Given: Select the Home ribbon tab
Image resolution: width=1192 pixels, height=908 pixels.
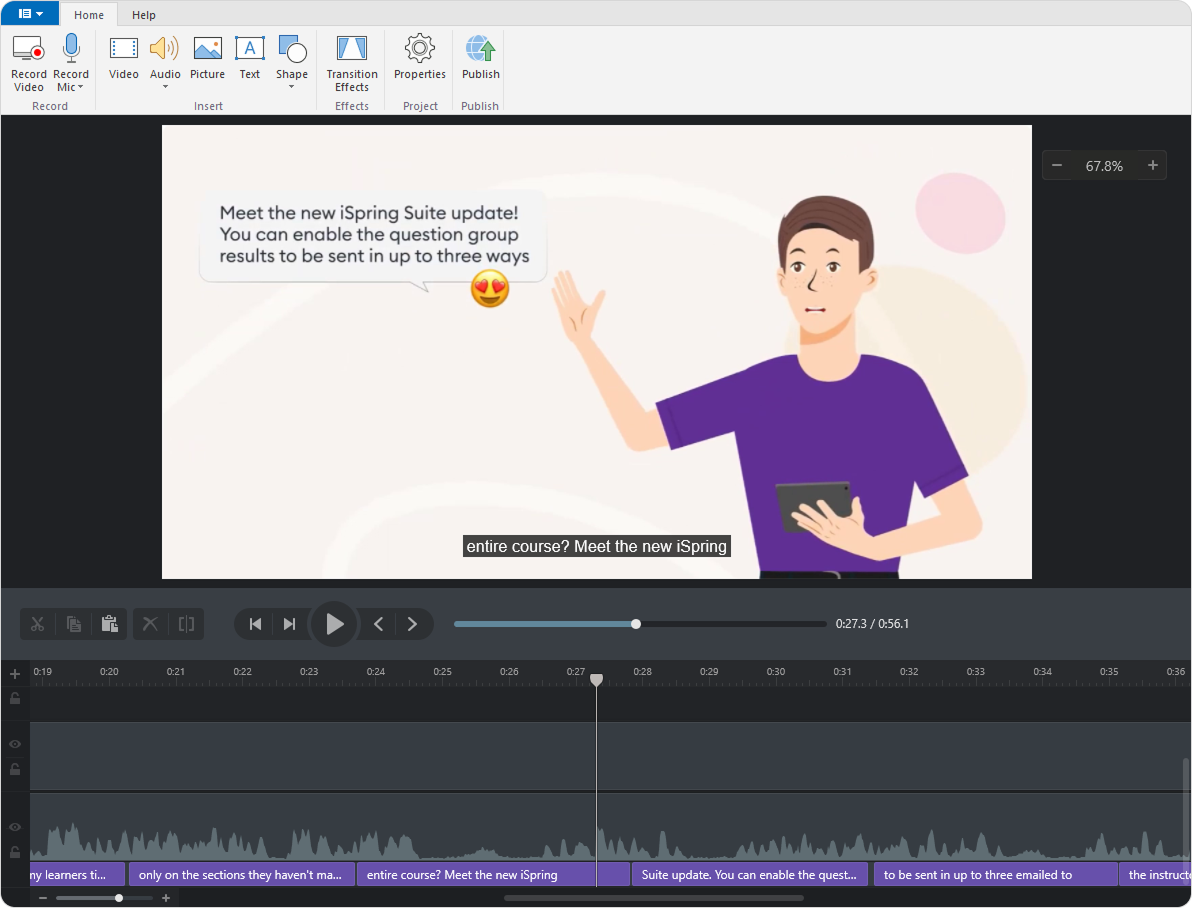Looking at the screenshot, I should coord(89,15).
